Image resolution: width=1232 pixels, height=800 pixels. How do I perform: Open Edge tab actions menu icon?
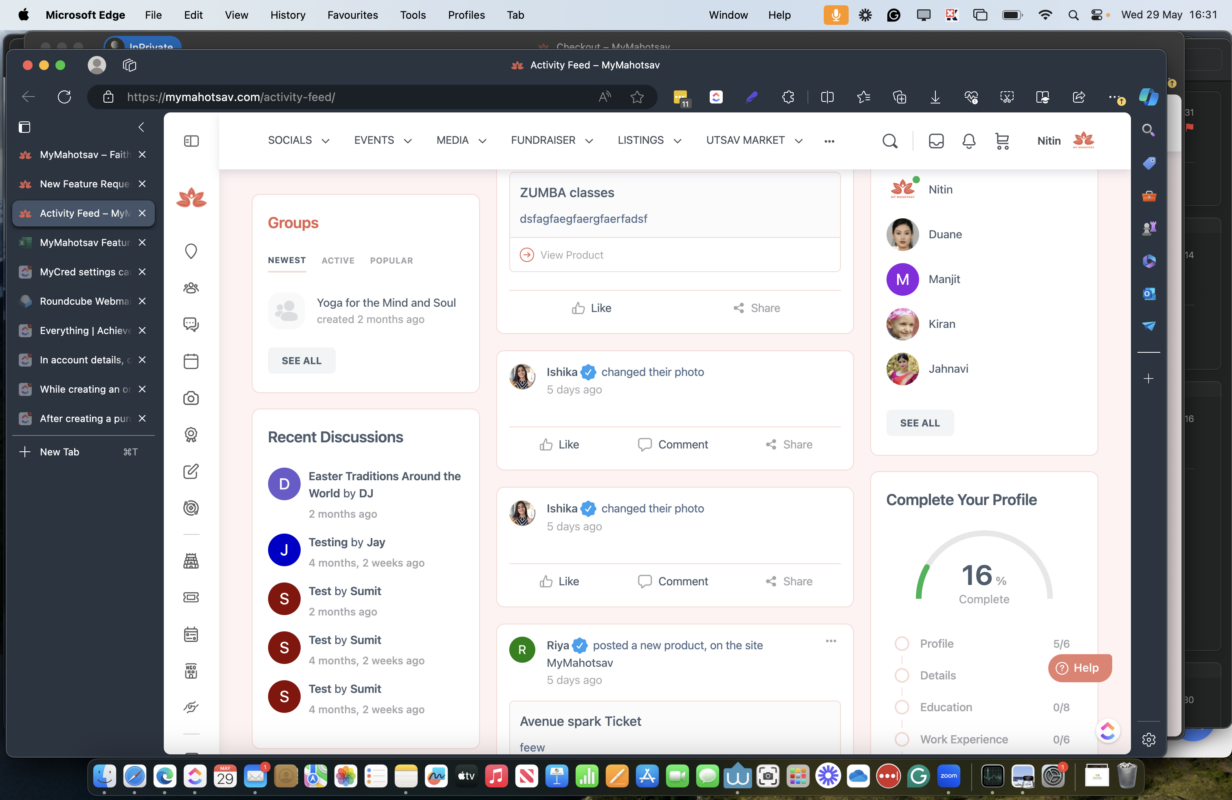pos(25,127)
